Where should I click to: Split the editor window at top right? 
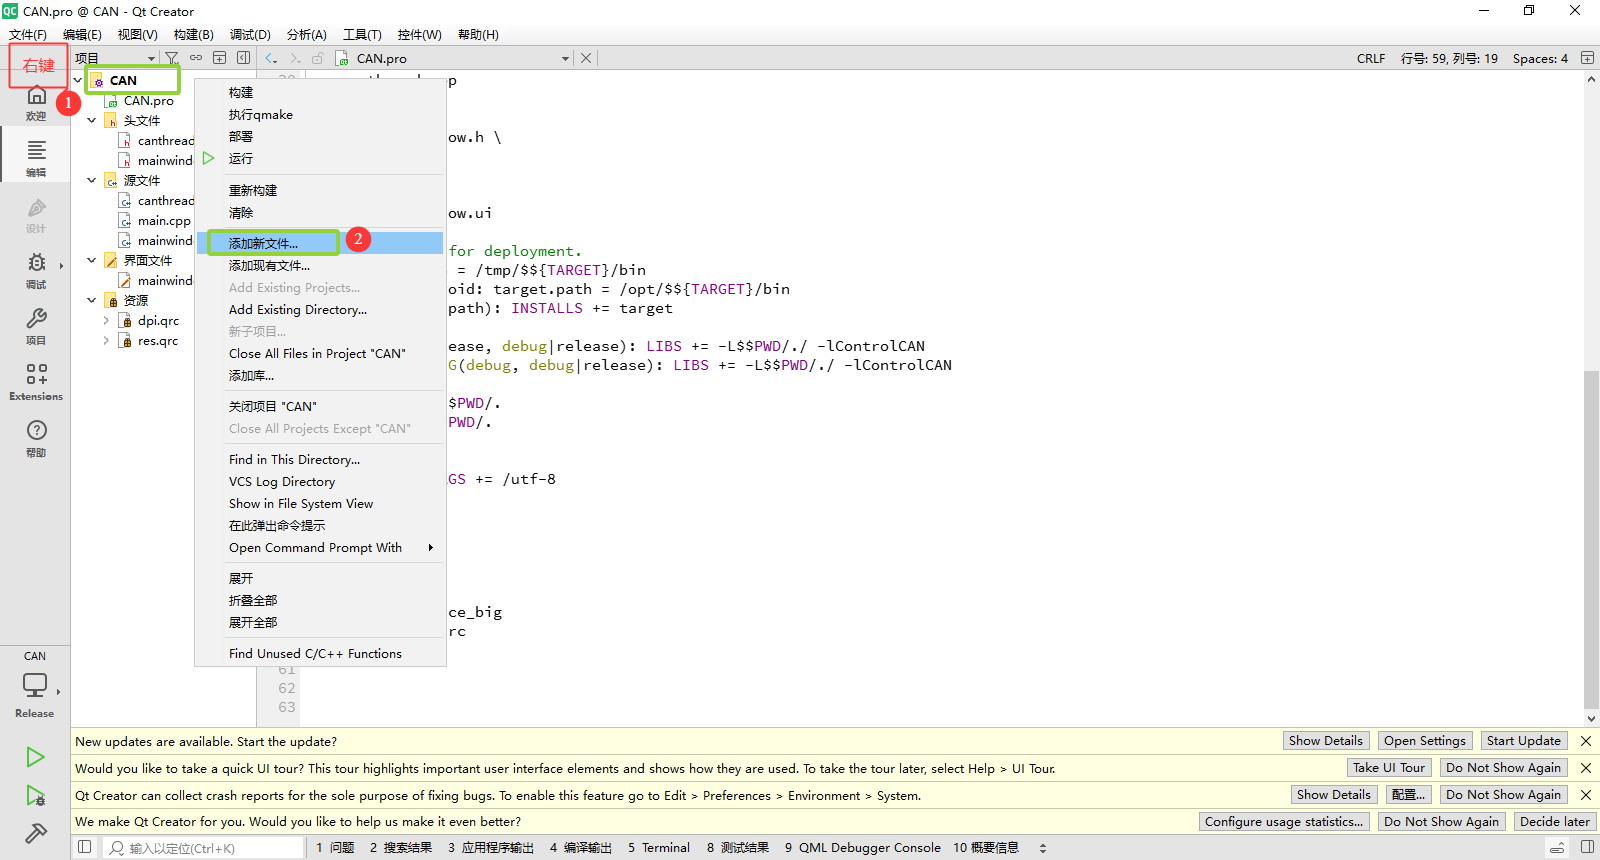(1587, 58)
